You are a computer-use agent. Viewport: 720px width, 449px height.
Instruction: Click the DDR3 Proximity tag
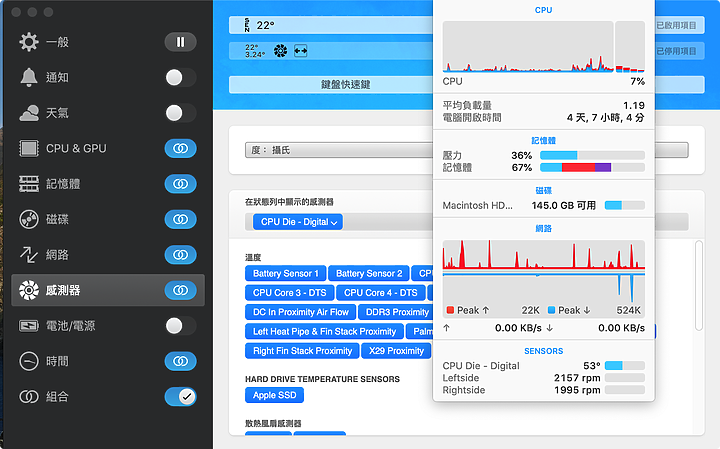[x=396, y=312]
